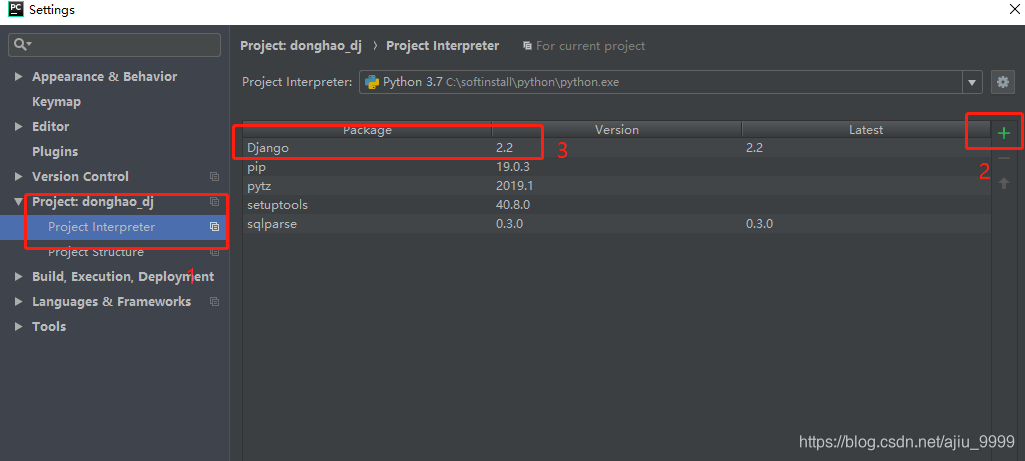Click the setuptools version 40.8.0 cell
The width and height of the screenshot is (1025, 461).
pyautogui.click(x=513, y=205)
